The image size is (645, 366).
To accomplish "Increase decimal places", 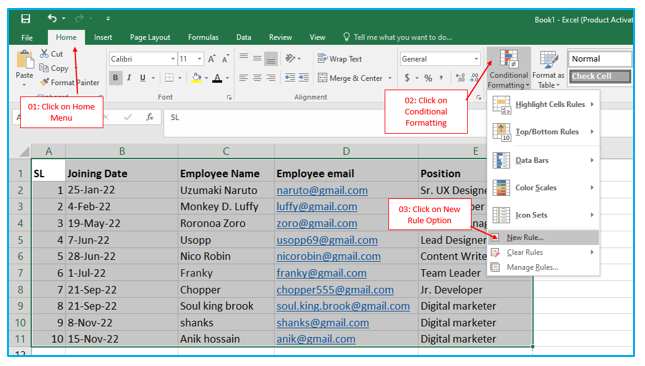I will (460, 78).
